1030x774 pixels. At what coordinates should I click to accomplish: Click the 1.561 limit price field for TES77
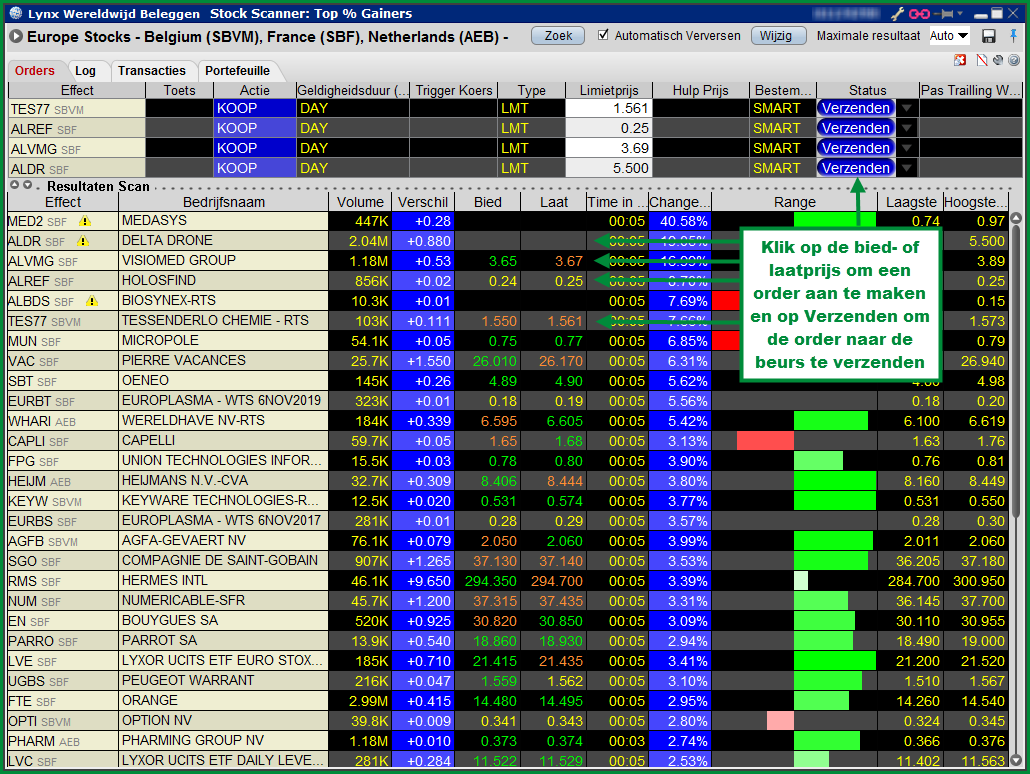tap(608, 108)
